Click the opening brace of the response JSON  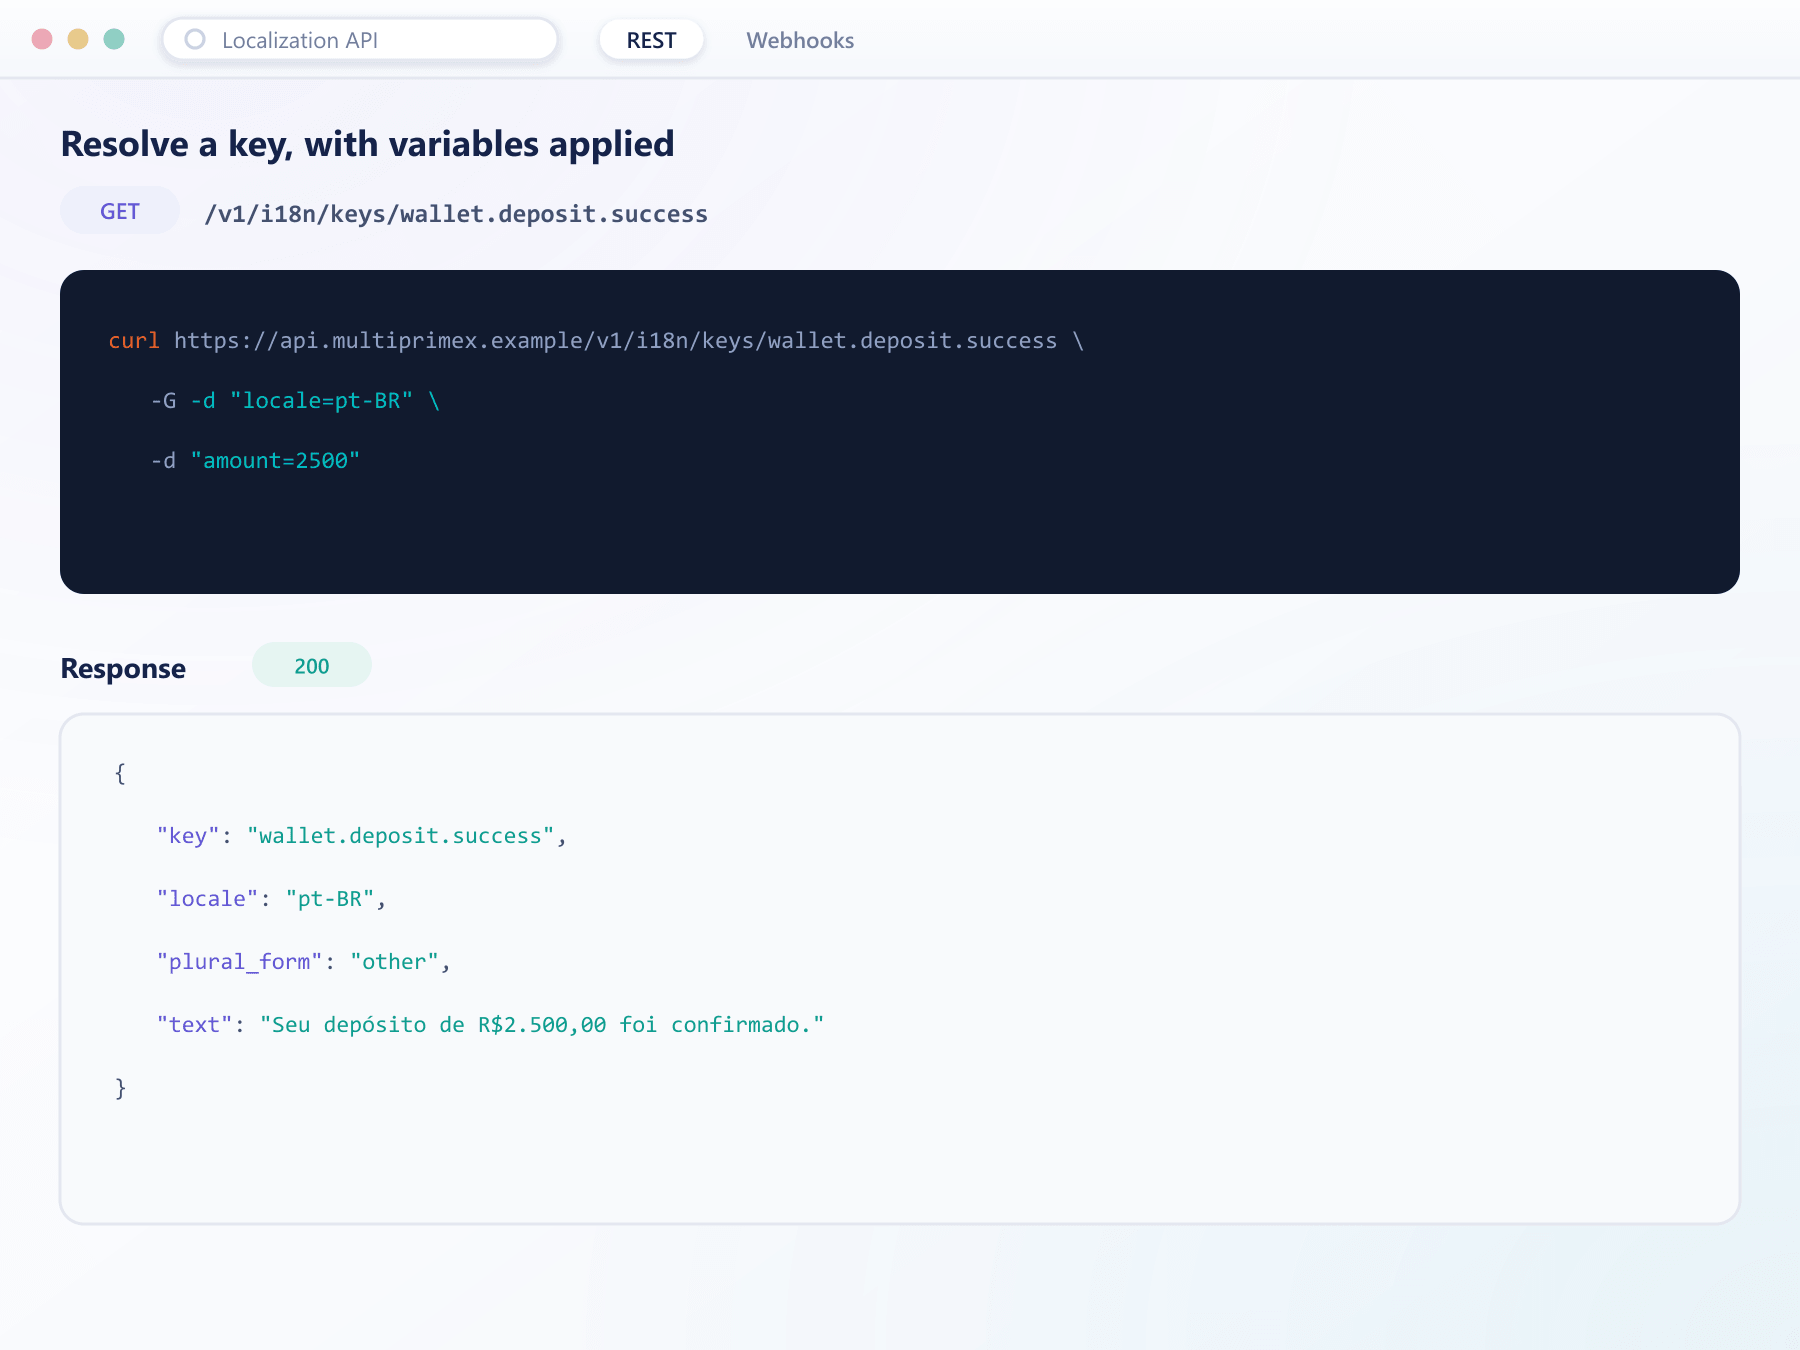pos(120,773)
